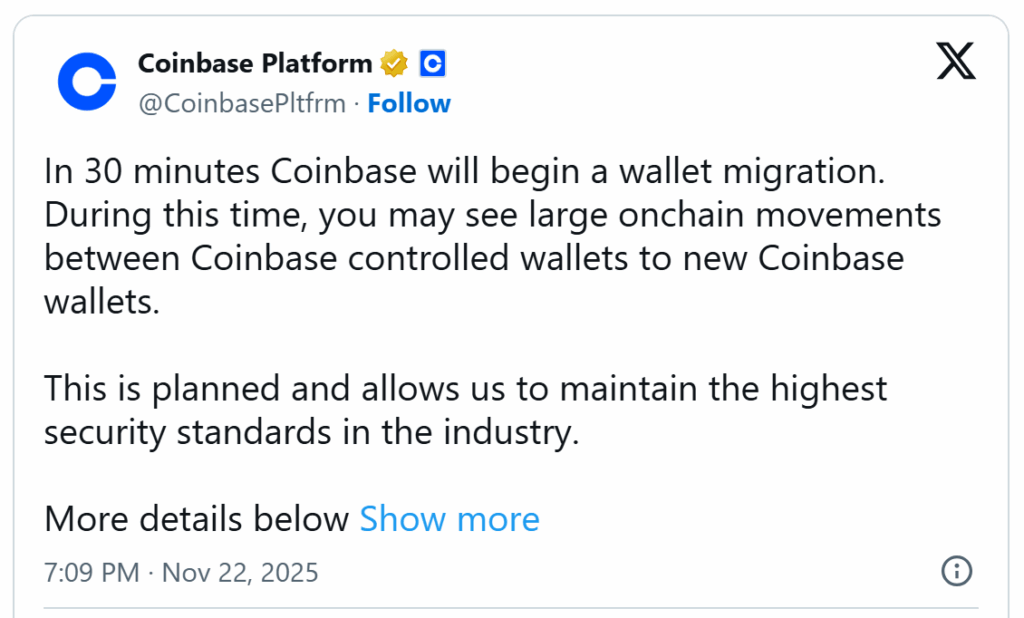Open the tweet info circle icon
Screen dimensions: 1024x618
pyautogui.click(x=957, y=571)
